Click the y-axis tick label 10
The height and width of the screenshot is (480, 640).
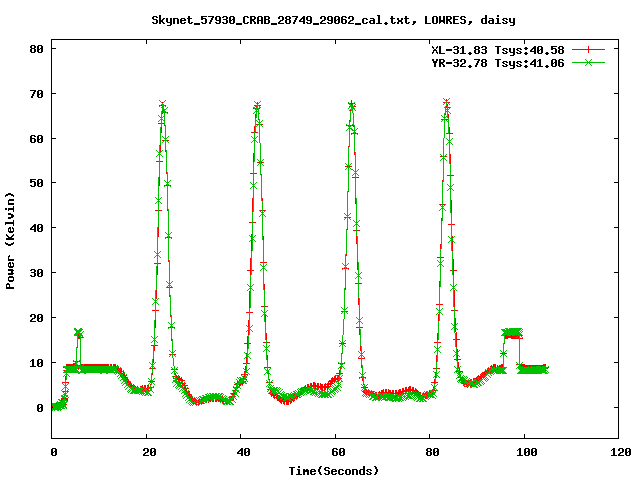pos(36,362)
